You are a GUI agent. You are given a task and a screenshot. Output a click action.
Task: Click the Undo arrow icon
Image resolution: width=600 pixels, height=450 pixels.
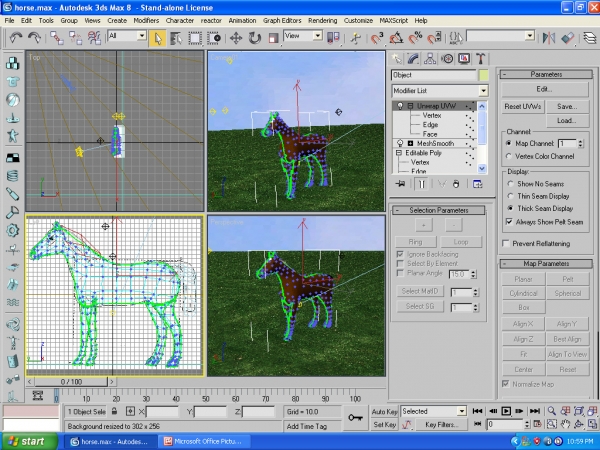[x=16, y=38]
